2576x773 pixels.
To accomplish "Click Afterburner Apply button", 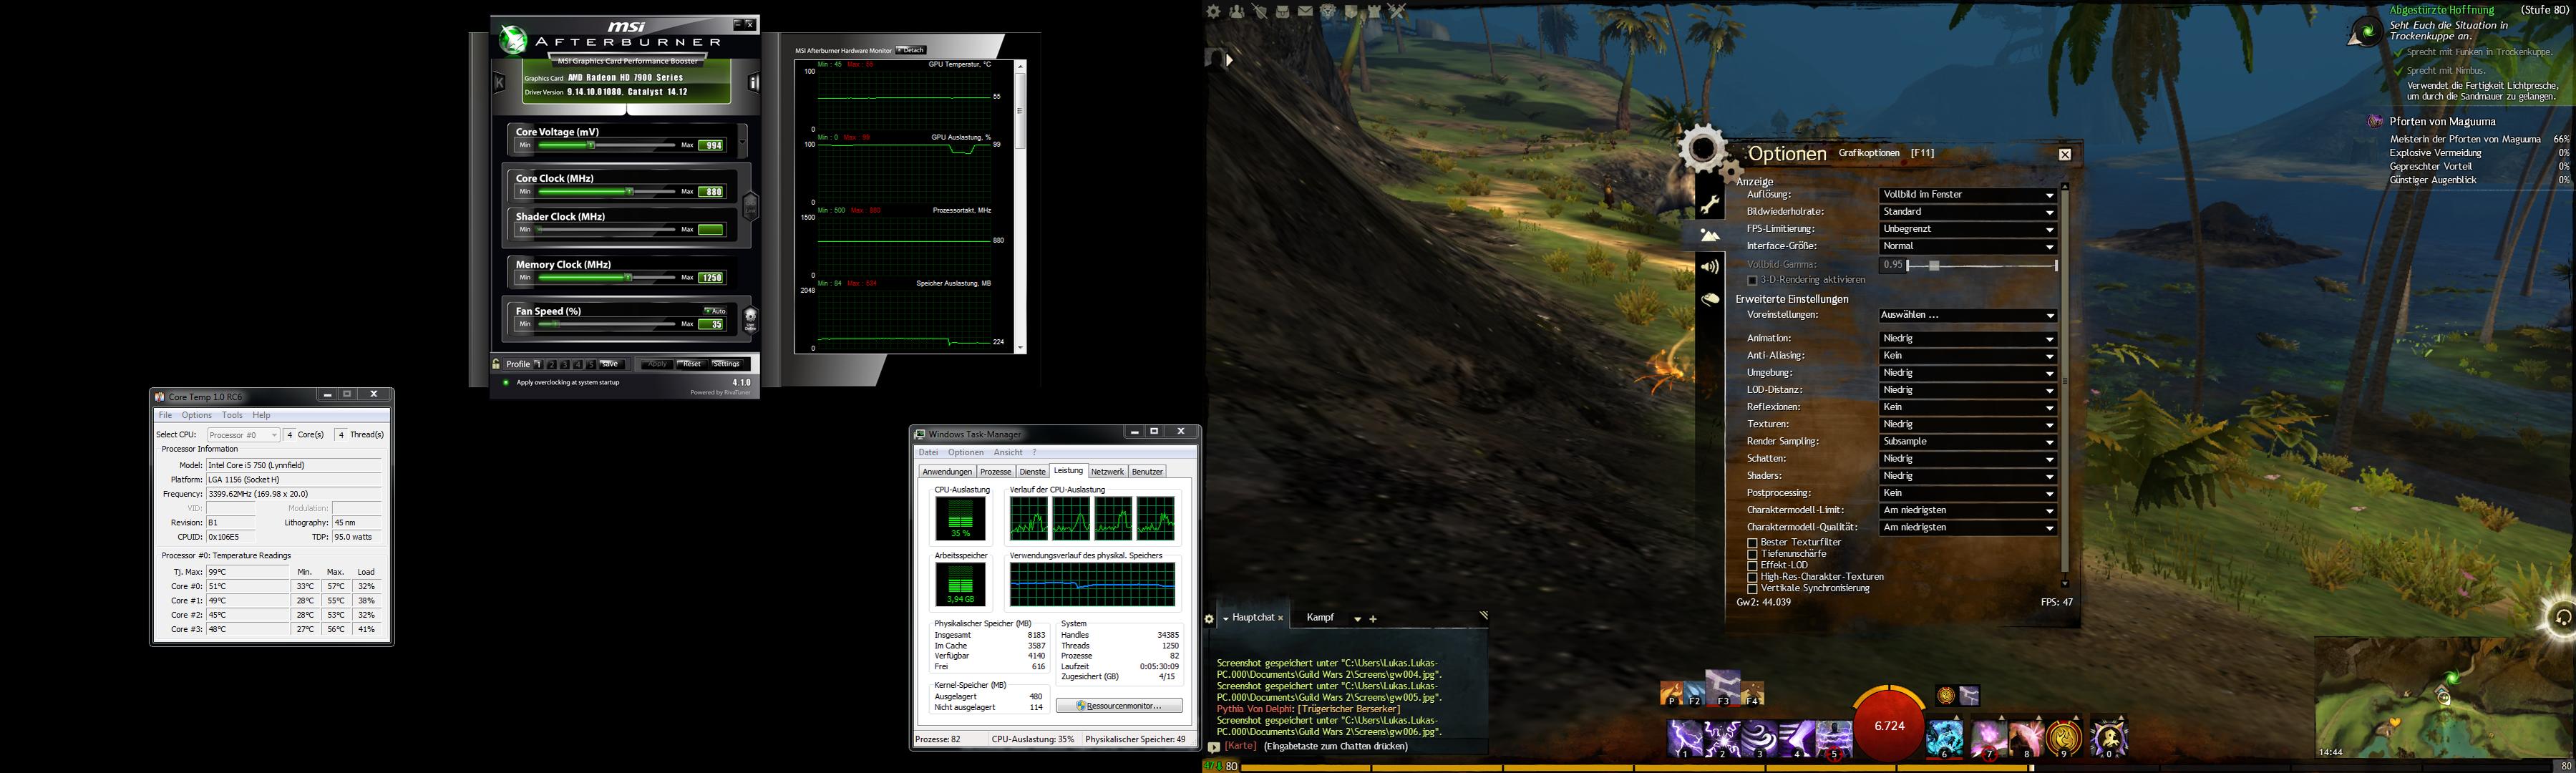I will point(656,364).
